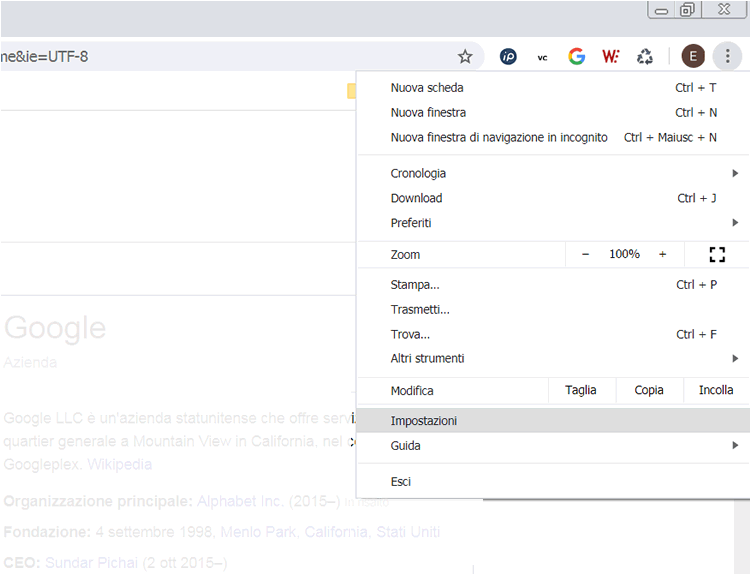Expand the Preferiti submenu
Screen dimensions: 750x574
(x=553, y=223)
